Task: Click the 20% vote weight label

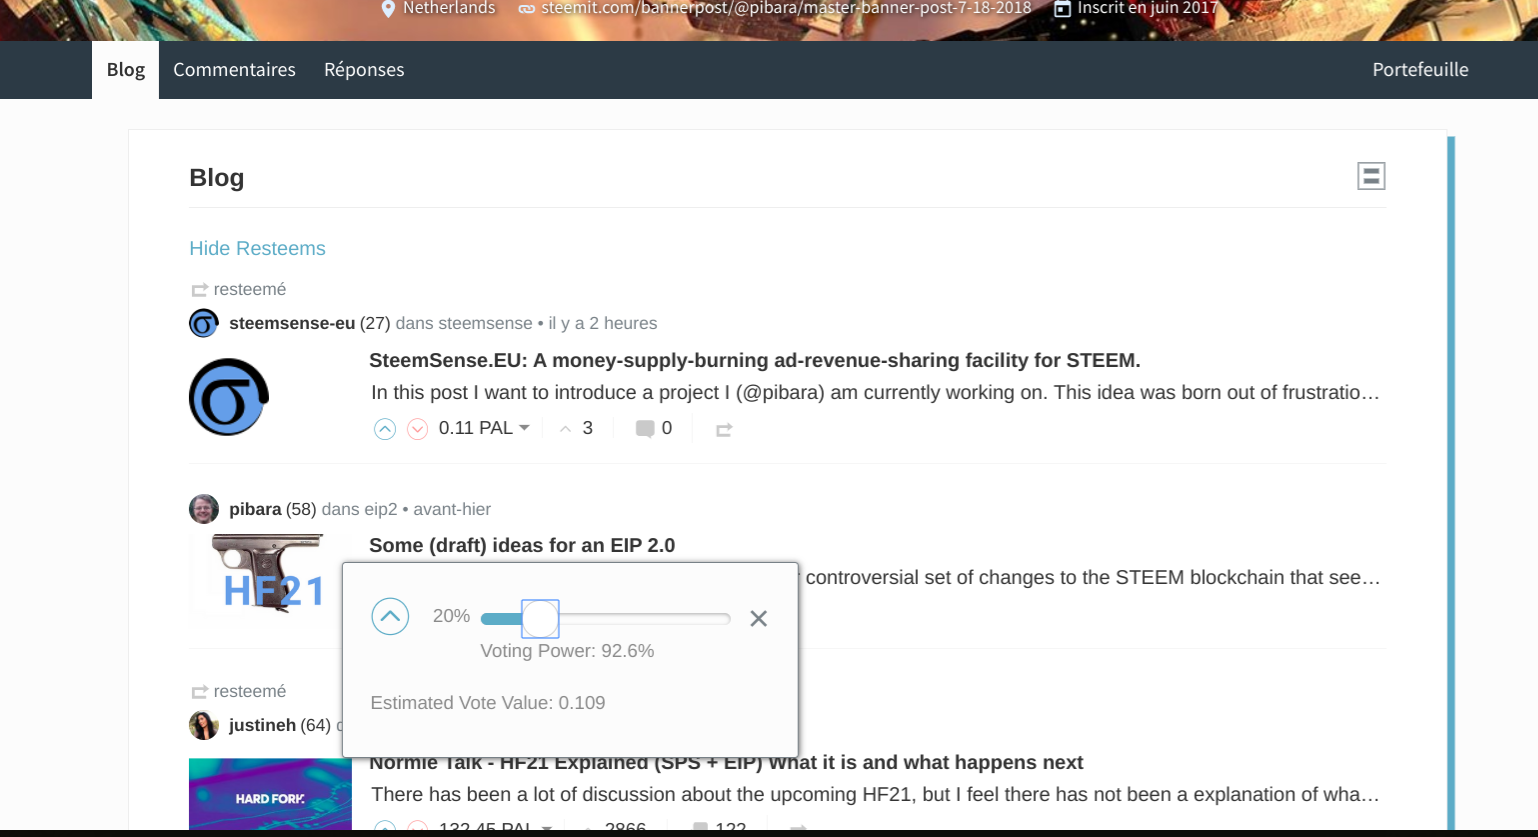Action: coord(451,616)
